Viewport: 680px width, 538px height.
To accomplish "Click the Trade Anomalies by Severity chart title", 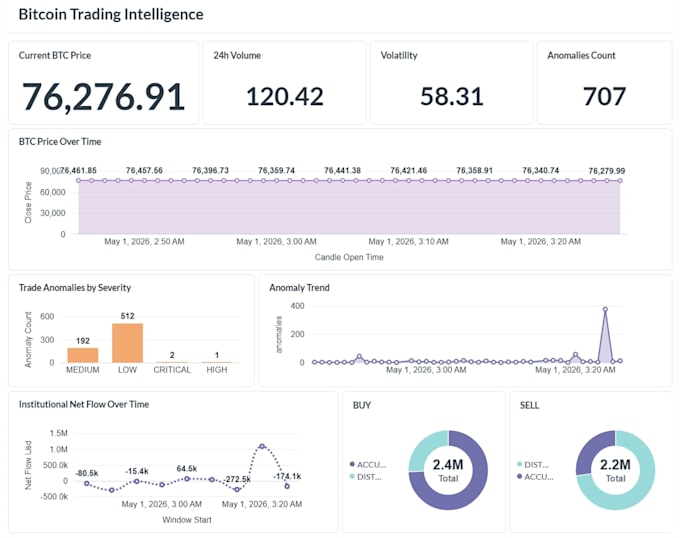I will [75, 288].
